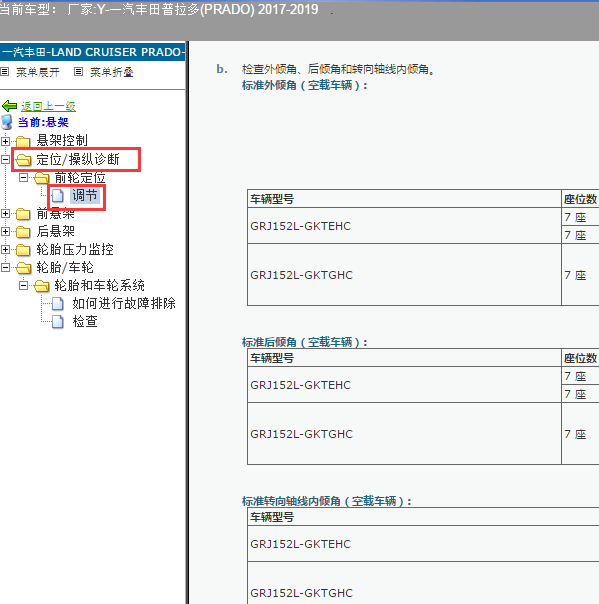The image size is (599, 604).
Task: Open the 调节 page
Action: point(85,195)
